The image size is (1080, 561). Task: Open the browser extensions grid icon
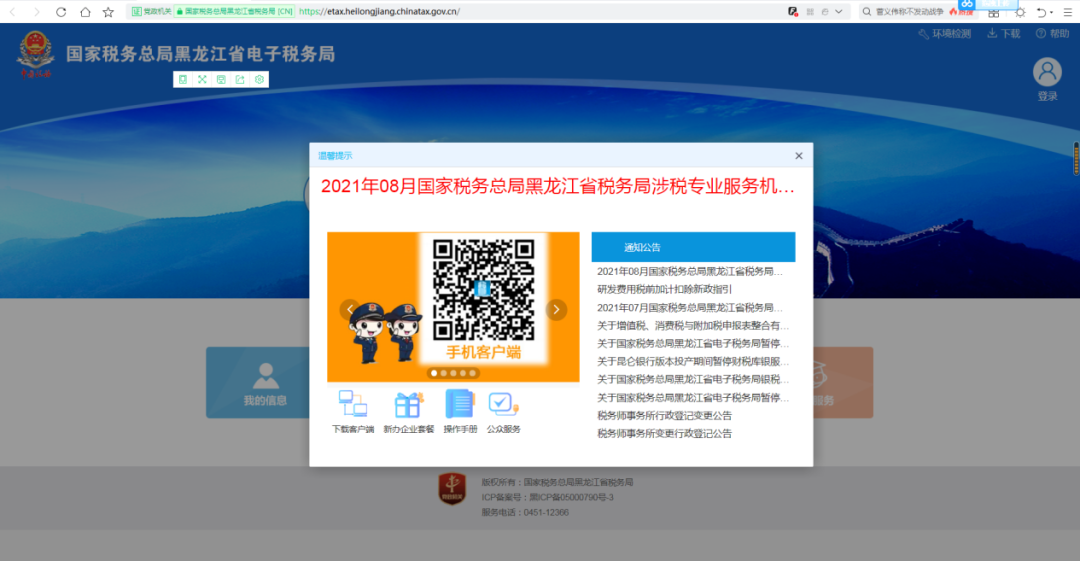point(993,12)
